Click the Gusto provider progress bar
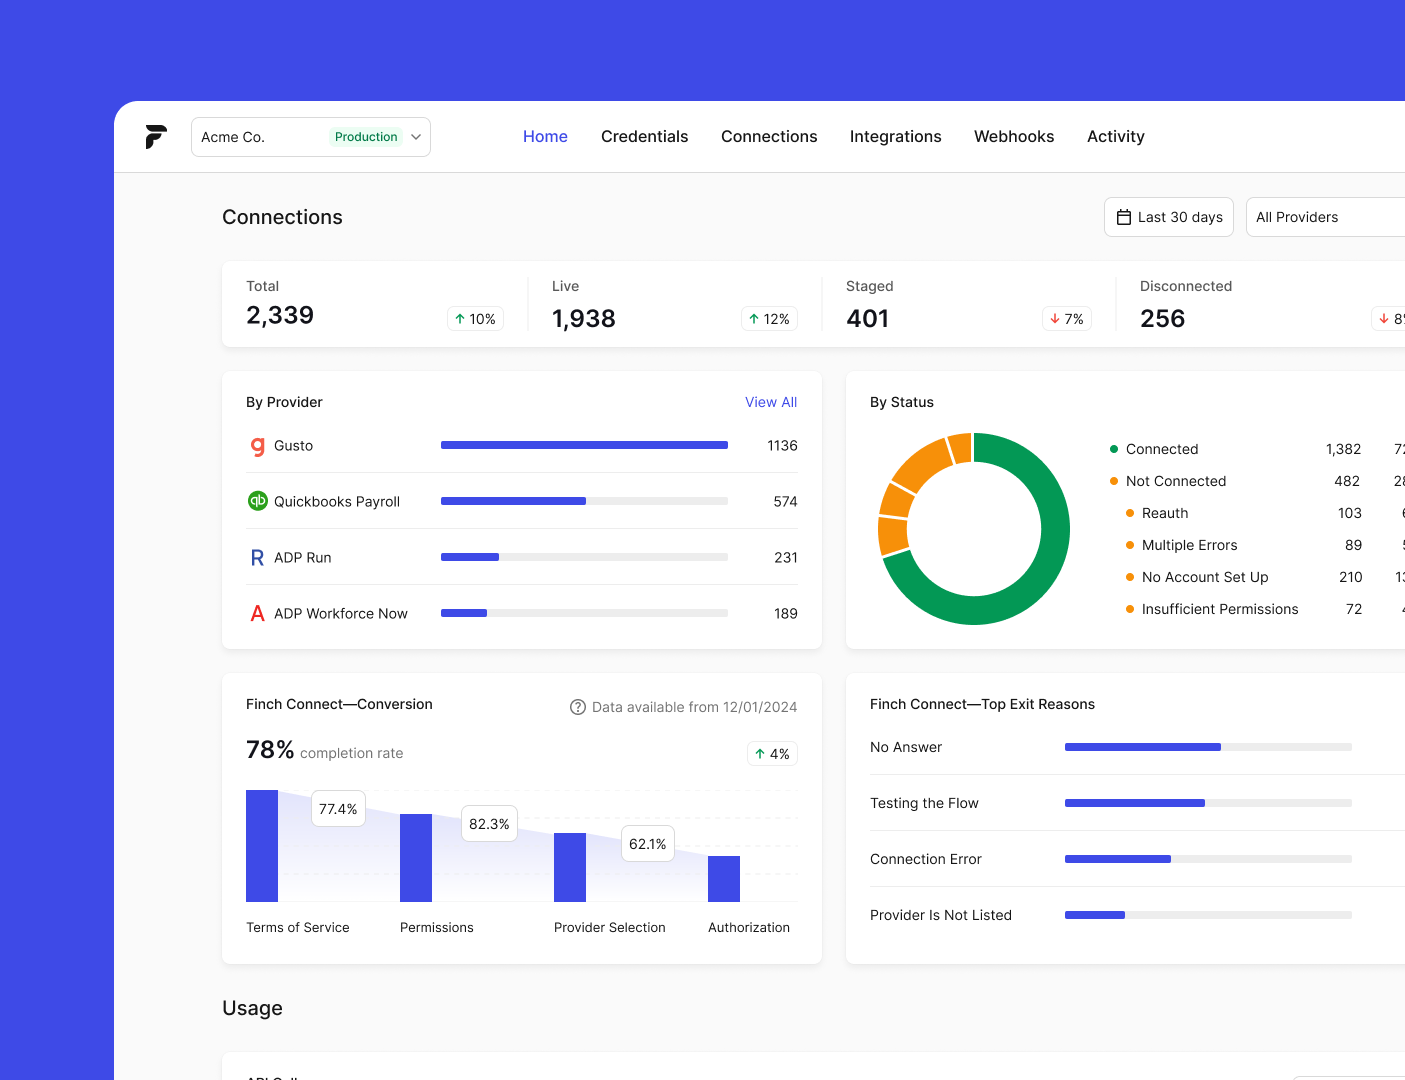Screen dimensions: 1405x1080 click(x=584, y=445)
